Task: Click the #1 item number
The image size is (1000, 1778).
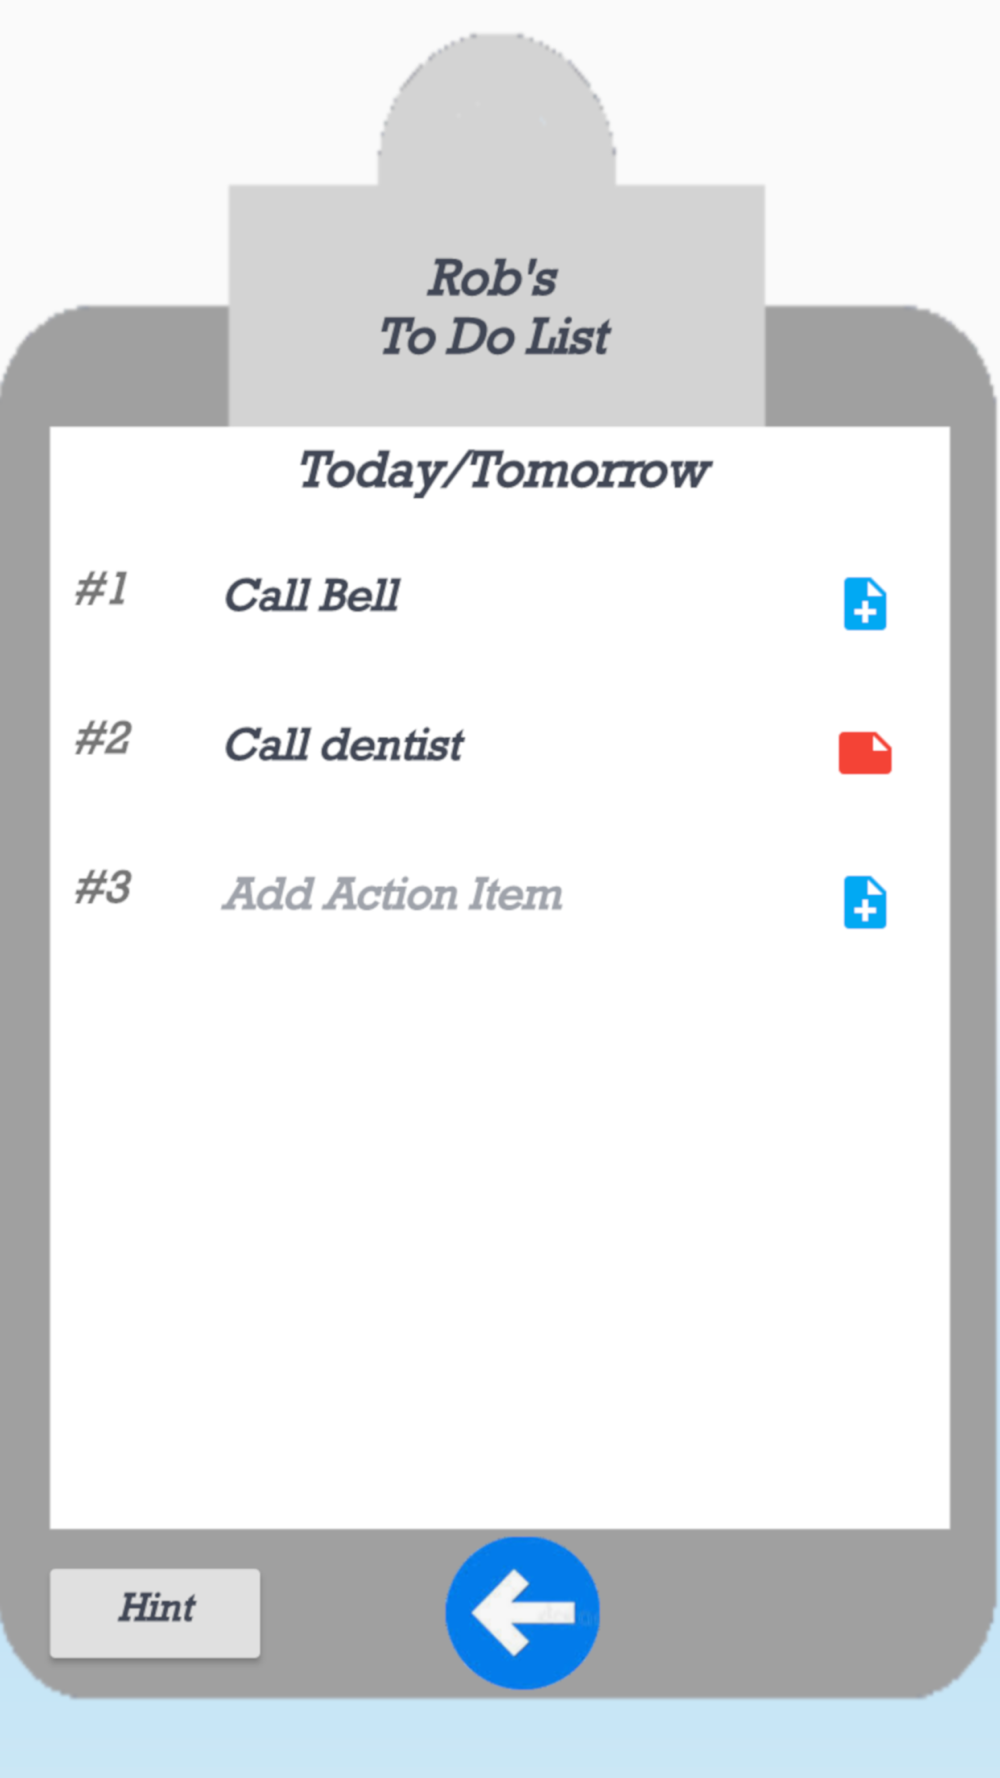Action: tap(102, 589)
